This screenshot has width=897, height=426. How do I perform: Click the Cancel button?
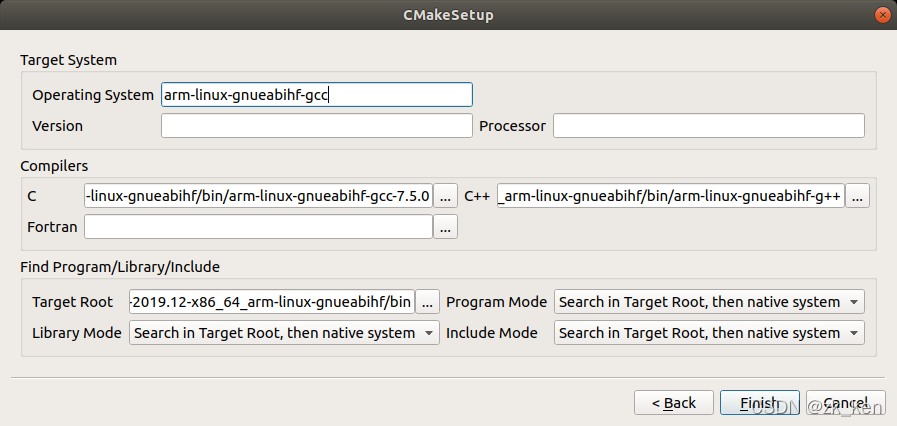coord(846,403)
